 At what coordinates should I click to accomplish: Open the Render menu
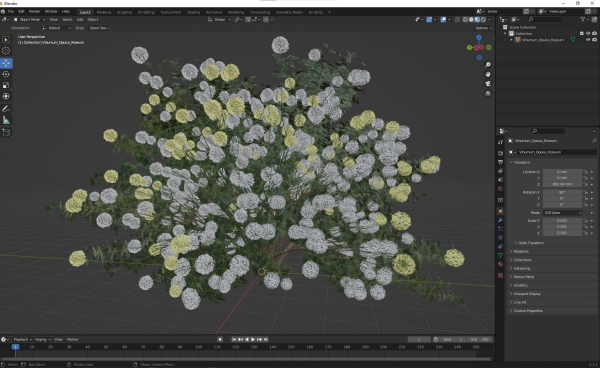click(34, 11)
